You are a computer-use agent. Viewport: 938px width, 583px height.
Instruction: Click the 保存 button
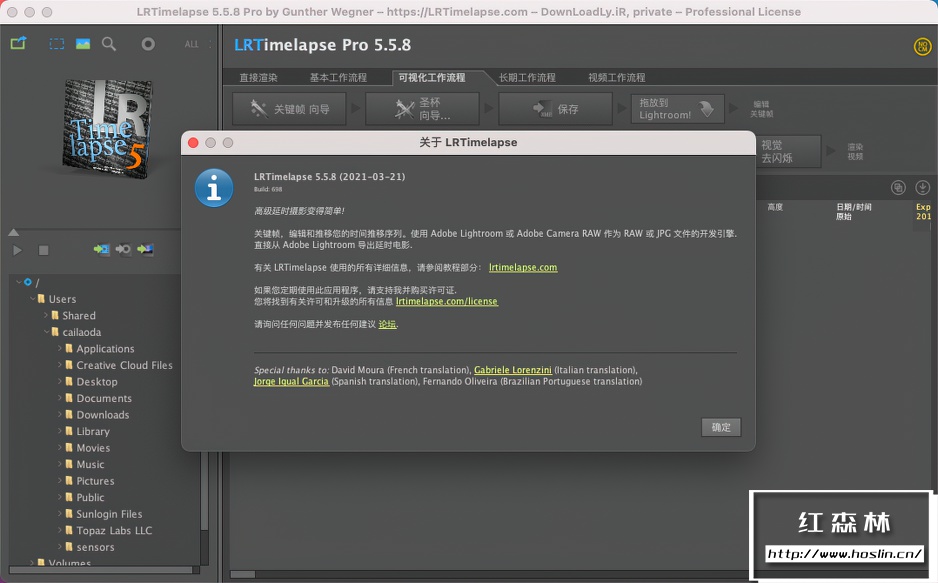coord(555,109)
